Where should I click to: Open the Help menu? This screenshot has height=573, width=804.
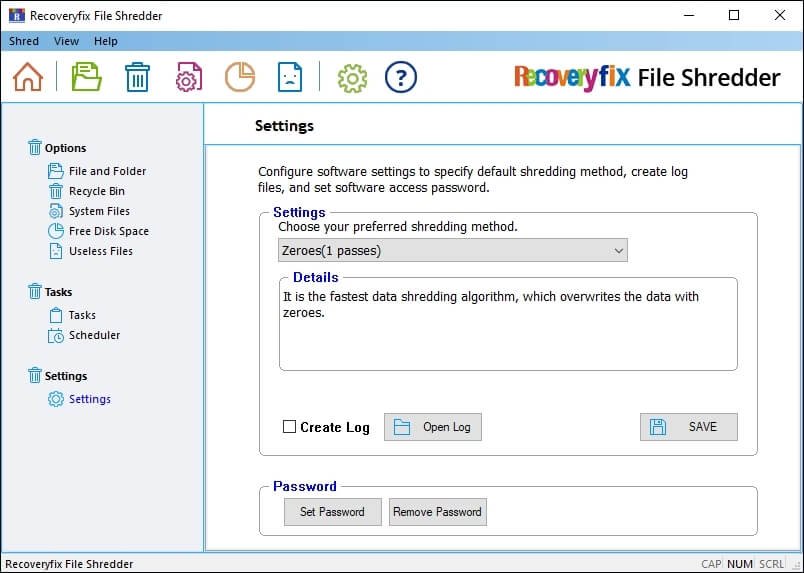[x=106, y=41]
